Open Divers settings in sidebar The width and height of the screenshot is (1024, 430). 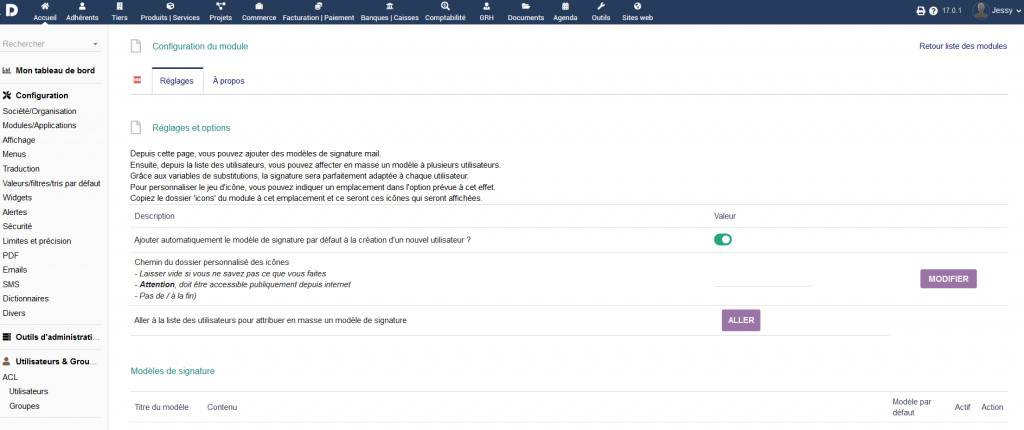tap(14, 313)
